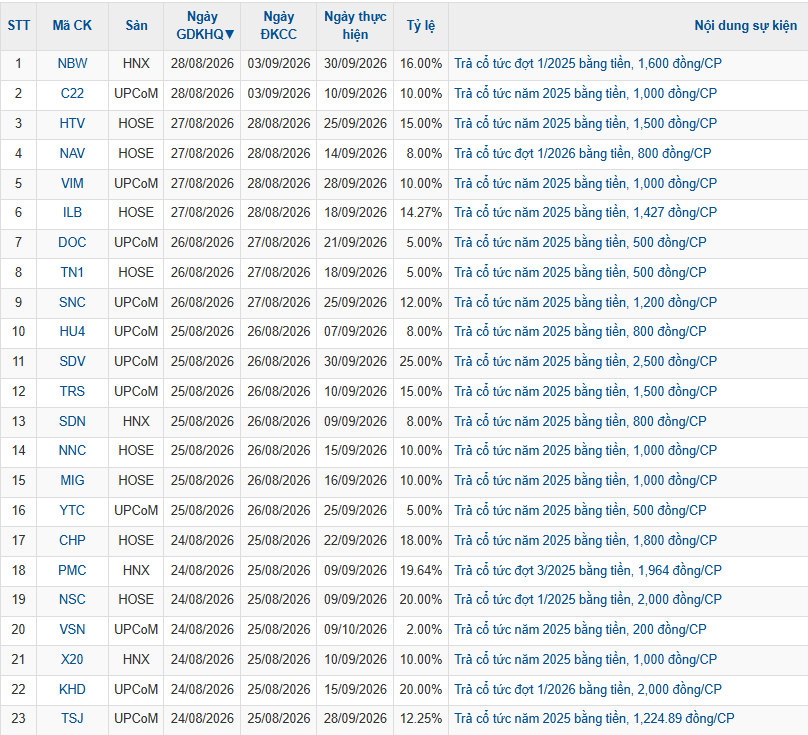
Task: Open stock code NAV
Action: tap(72, 153)
